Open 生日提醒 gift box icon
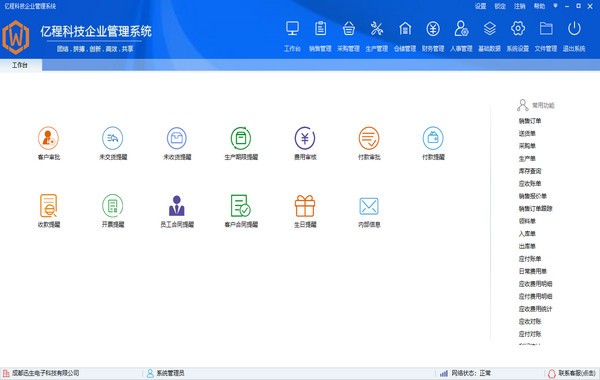The width and height of the screenshot is (600, 380). pos(305,206)
